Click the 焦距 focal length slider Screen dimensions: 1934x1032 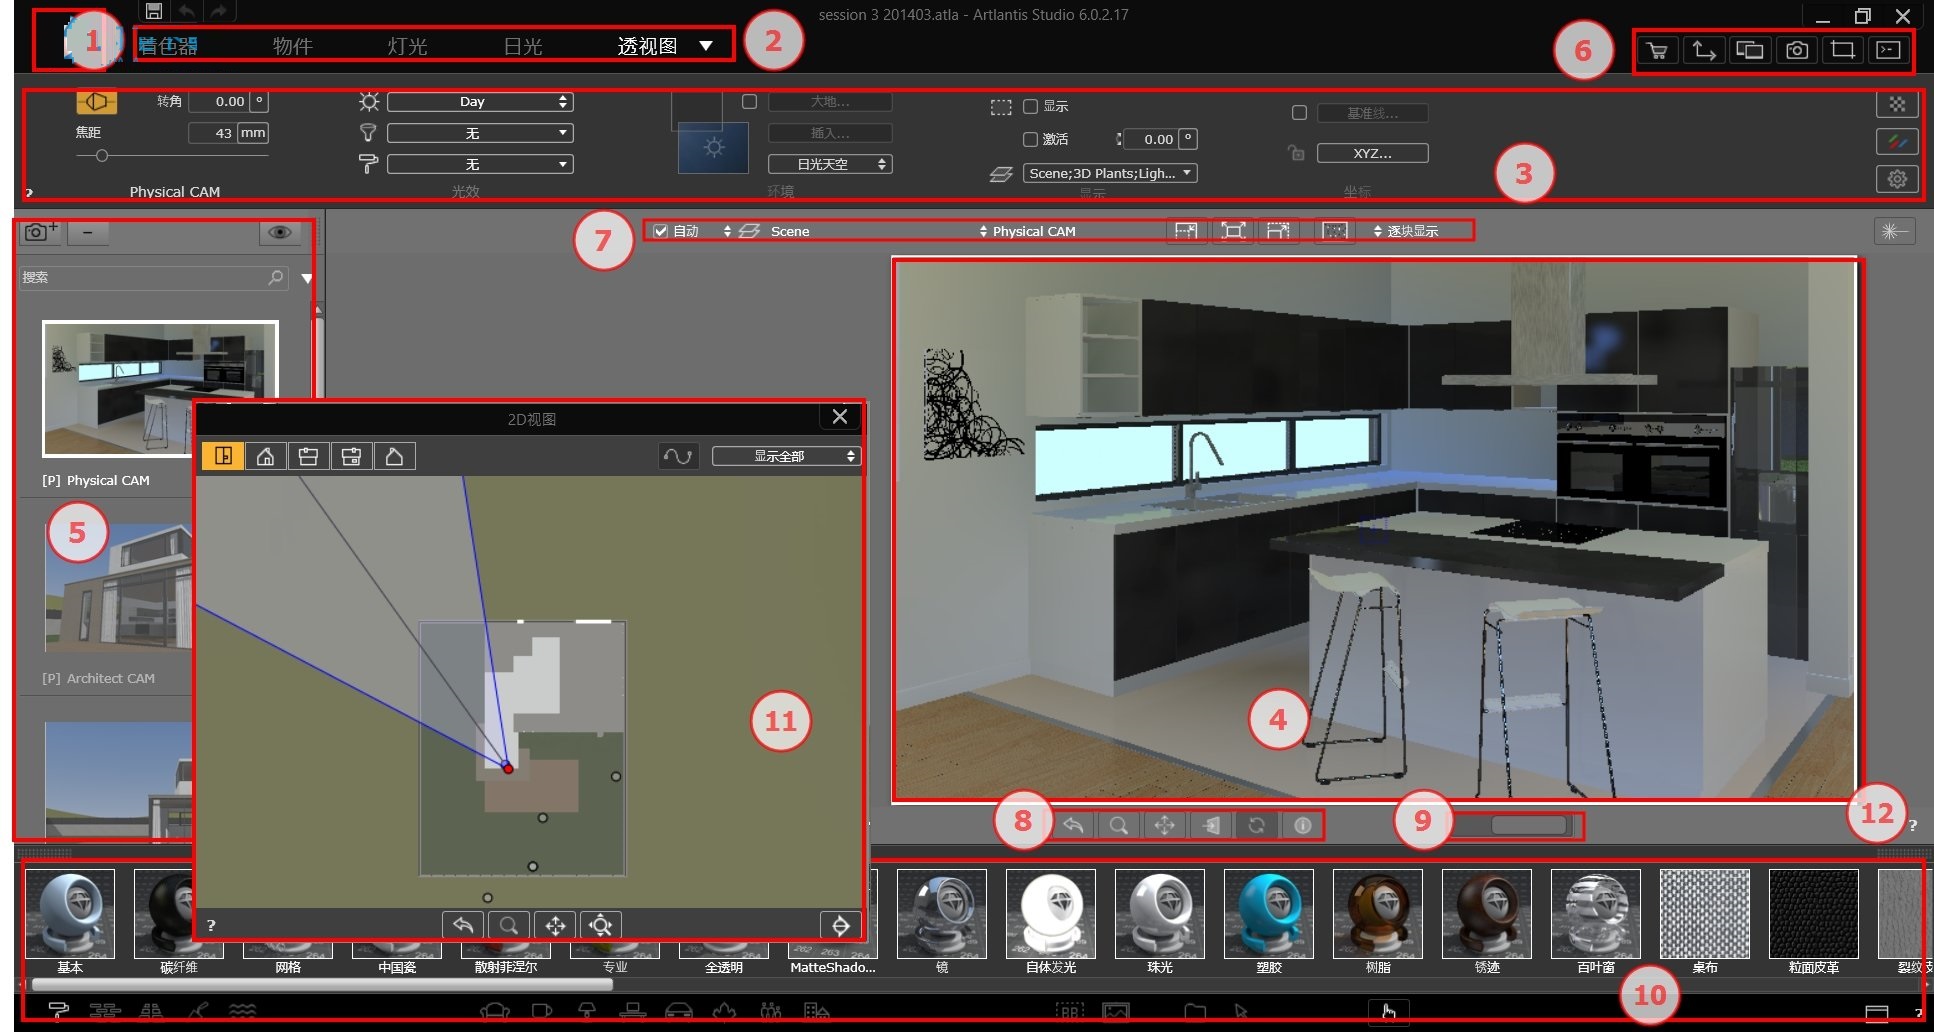click(x=102, y=156)
